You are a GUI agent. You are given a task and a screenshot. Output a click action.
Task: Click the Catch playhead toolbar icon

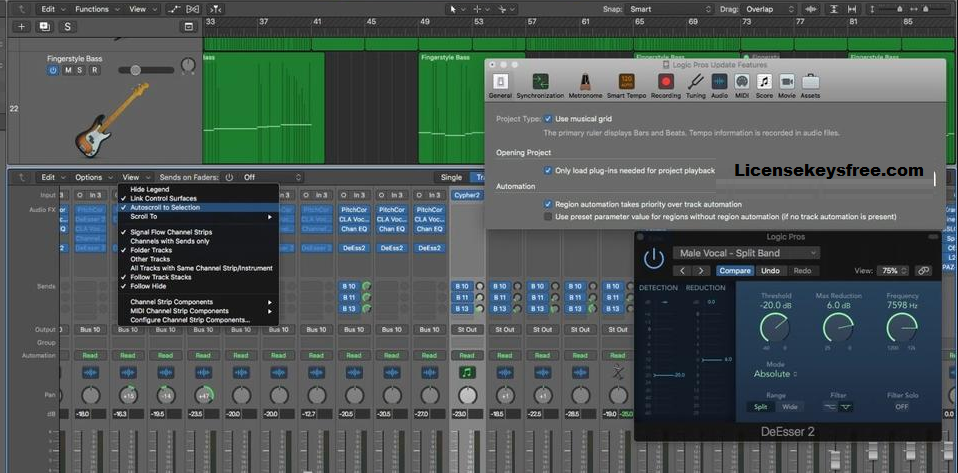coord(216,9)
